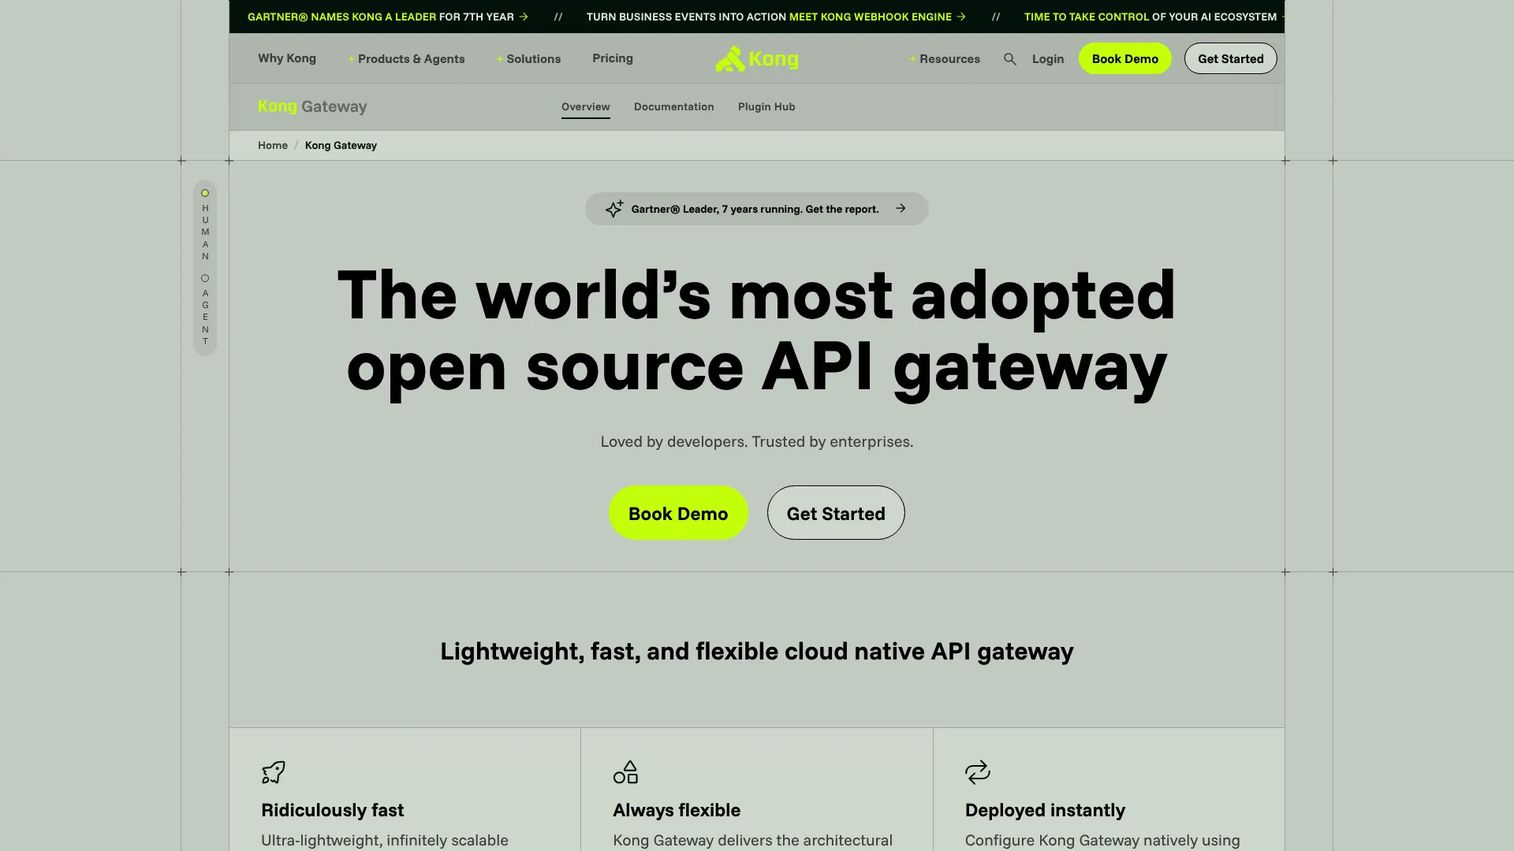This screenshot has height=851, width=1514.
Task: Click Book Demo in the top navigation bar
Action: tap(1125, 59)
